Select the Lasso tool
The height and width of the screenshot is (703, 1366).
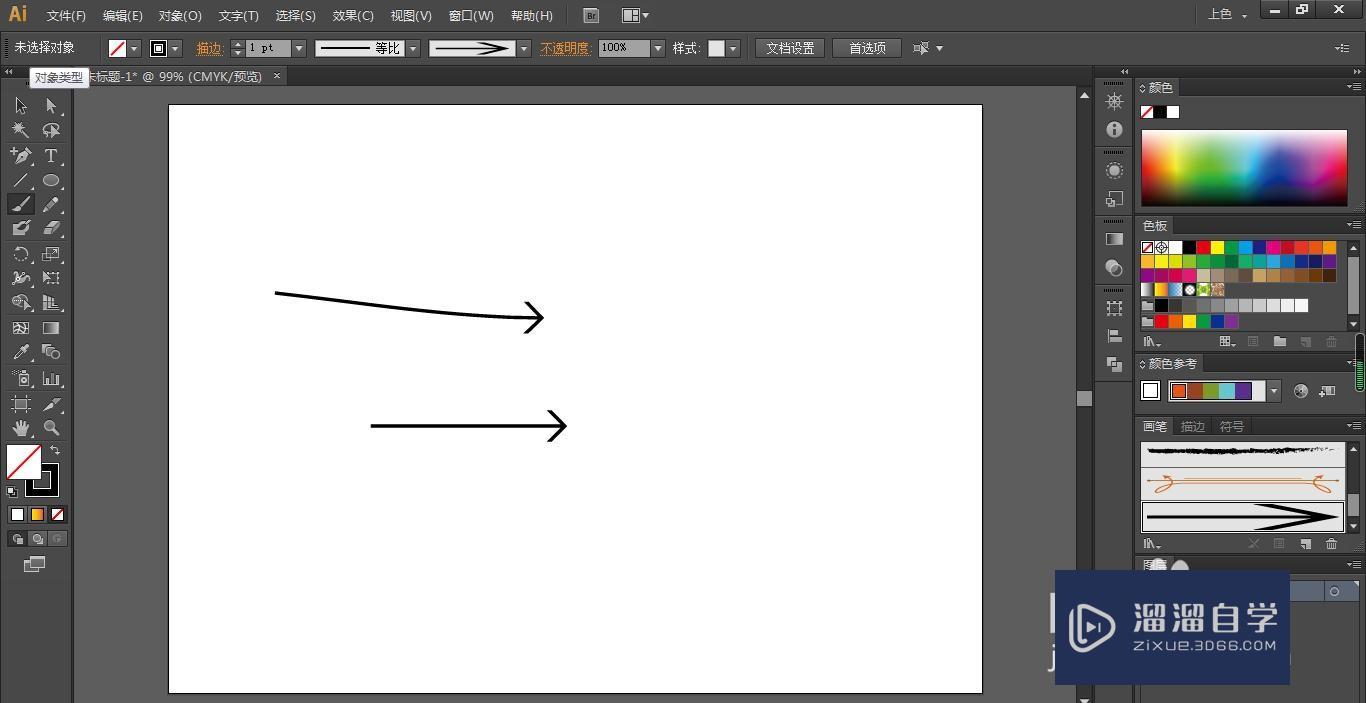(x=51, y=130)
